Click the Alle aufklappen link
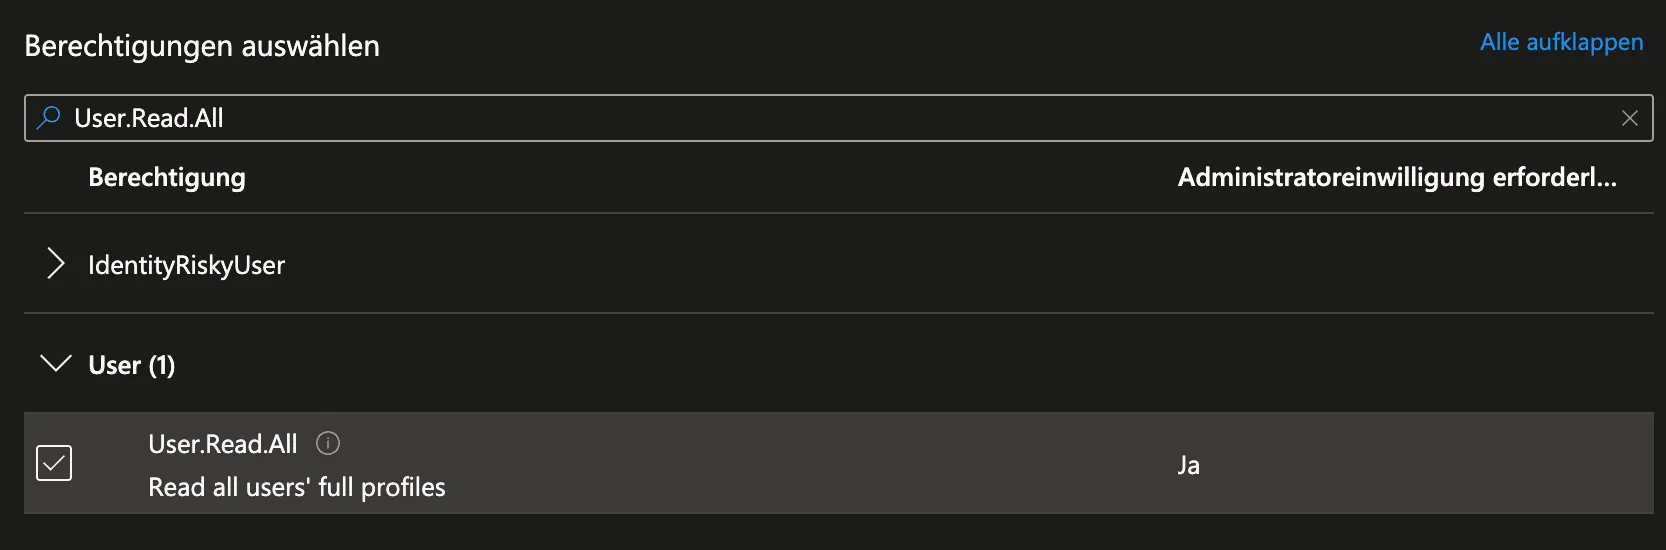The width and height of the screenshot is (1666, 550). pos(1561,42)
